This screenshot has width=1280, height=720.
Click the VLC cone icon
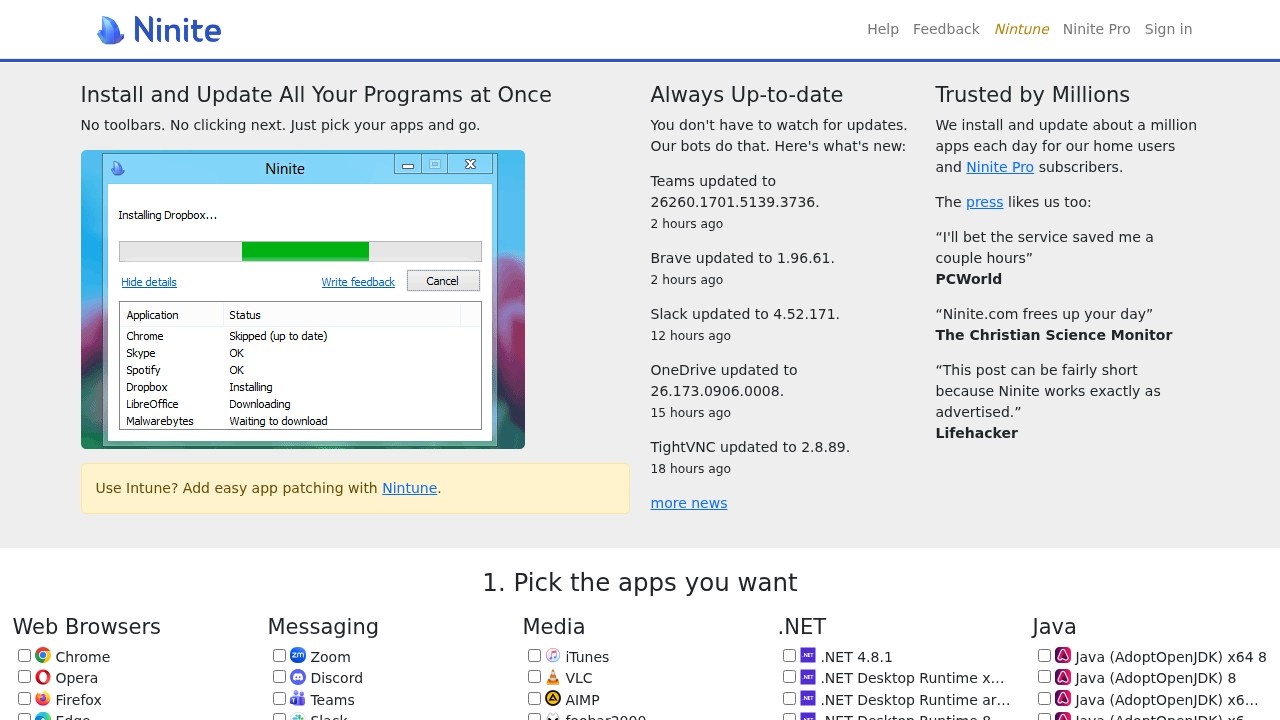tap(553, 677)
